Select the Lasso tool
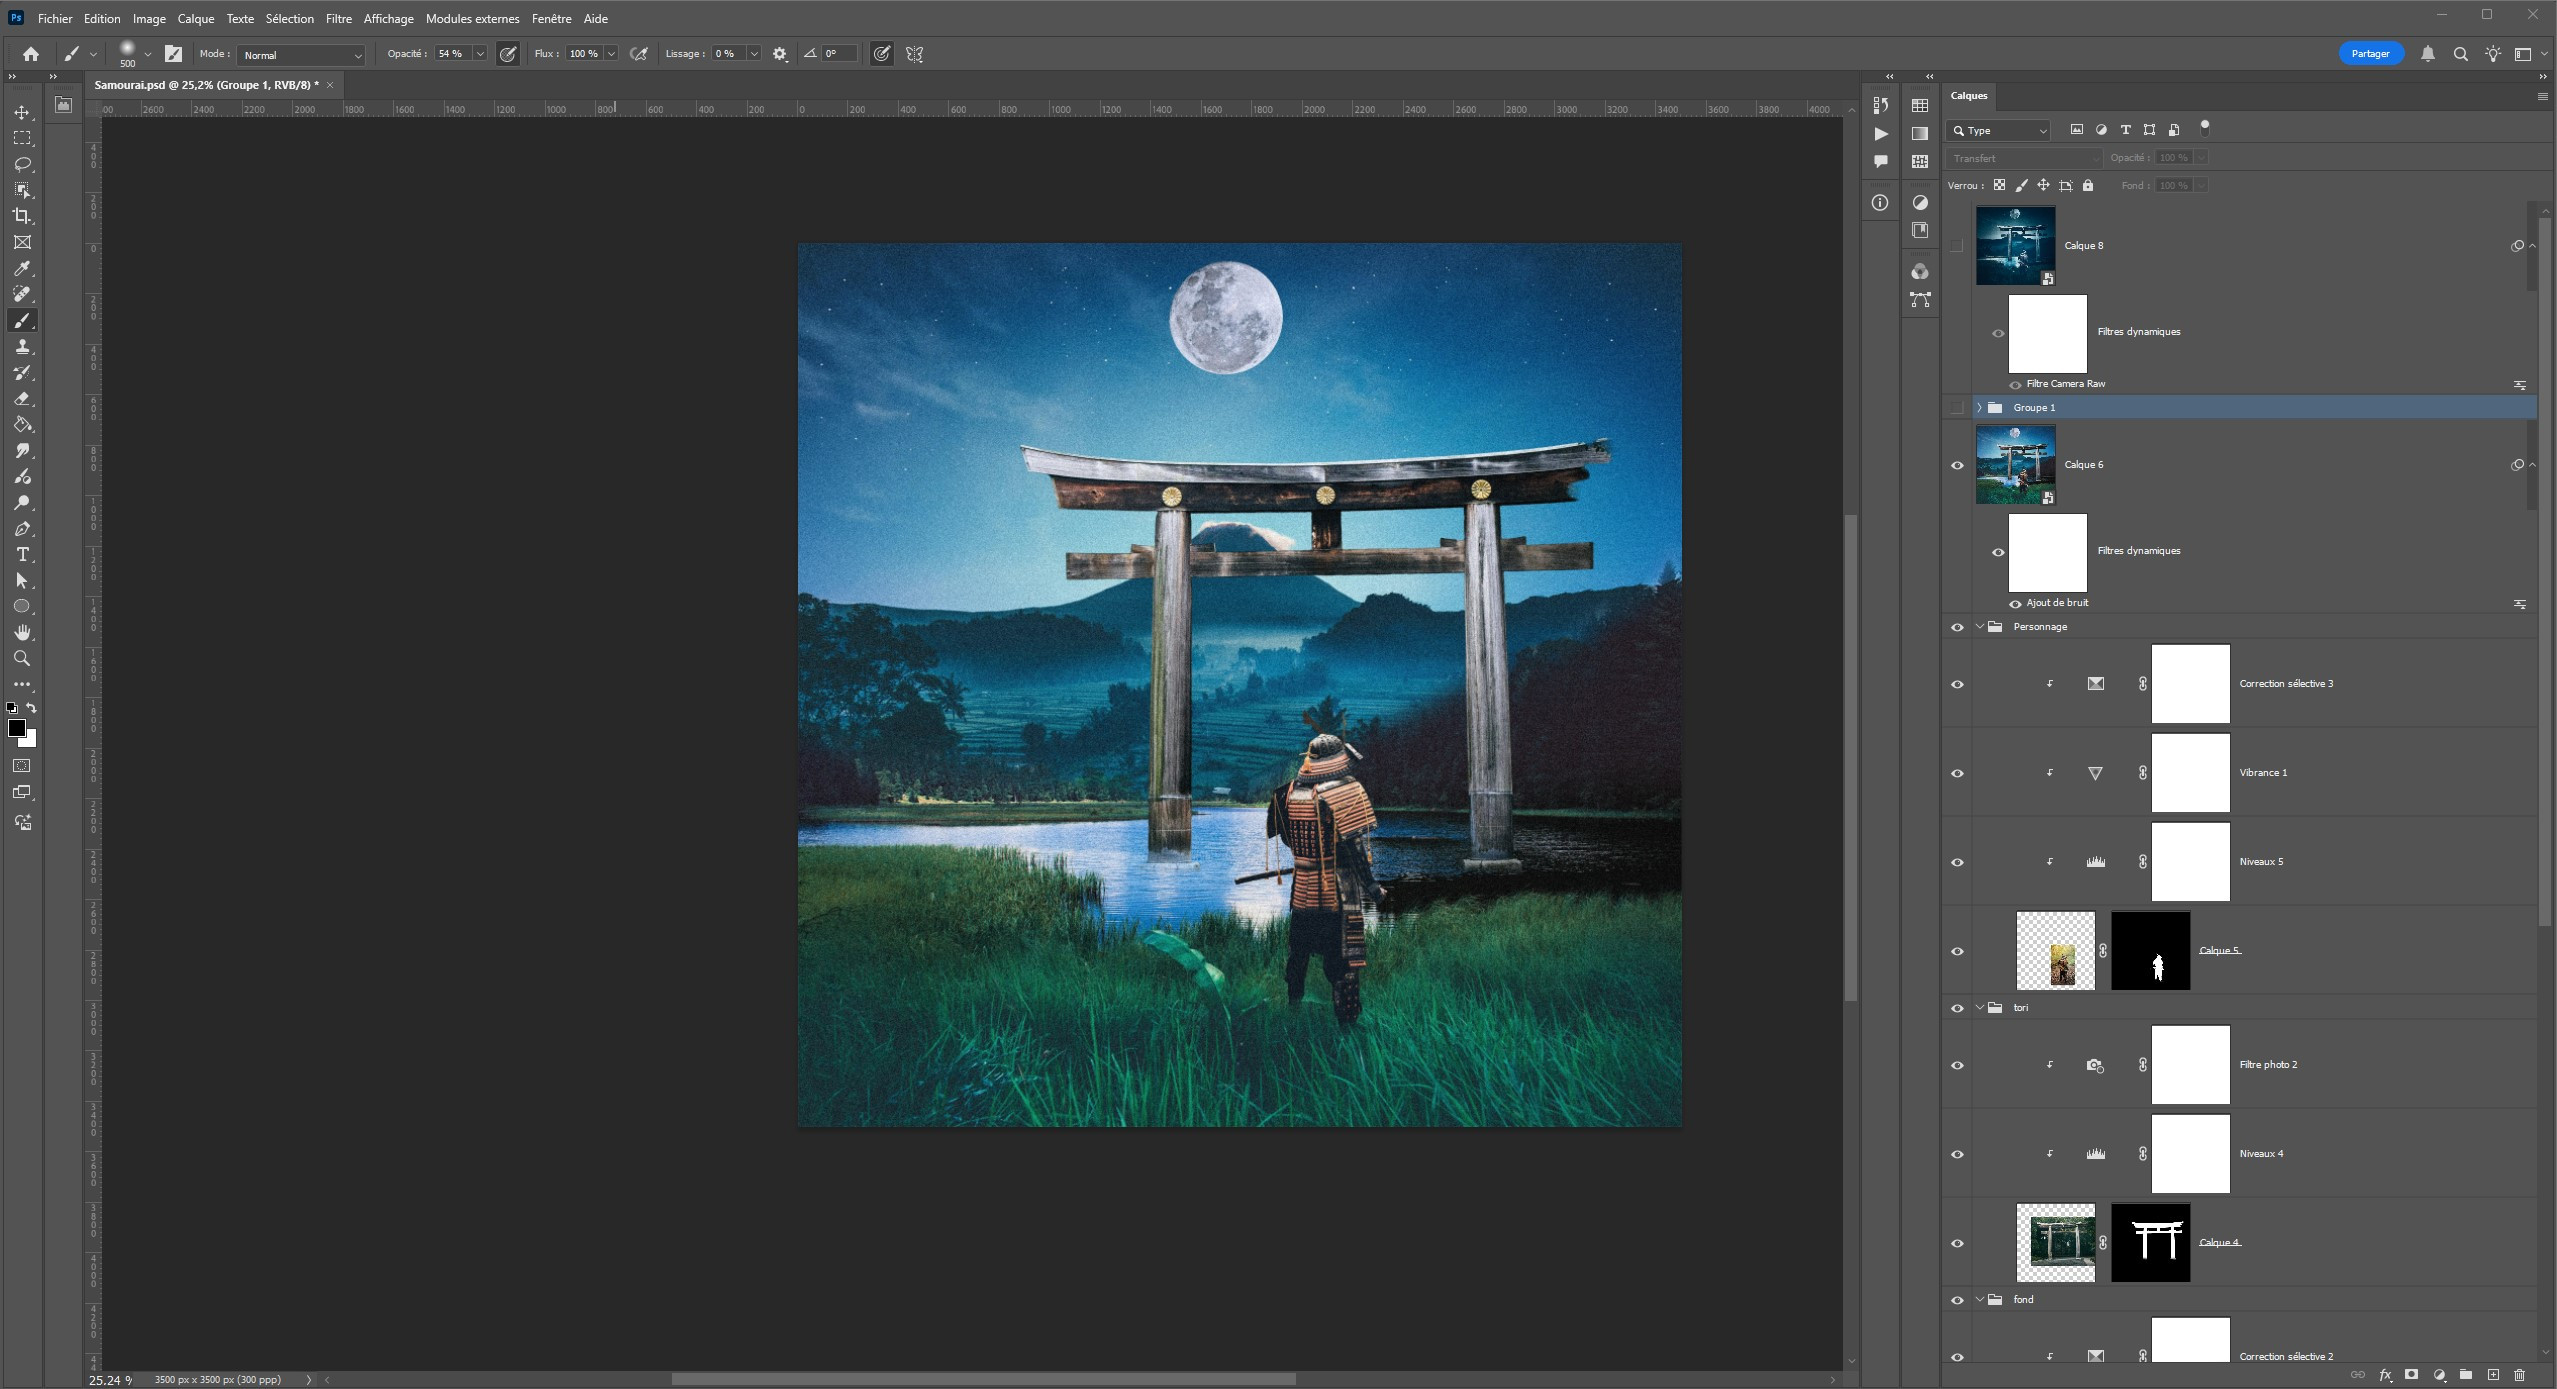The width and height of the screenshot is (2557, 1389). click(x=22, y=164)
